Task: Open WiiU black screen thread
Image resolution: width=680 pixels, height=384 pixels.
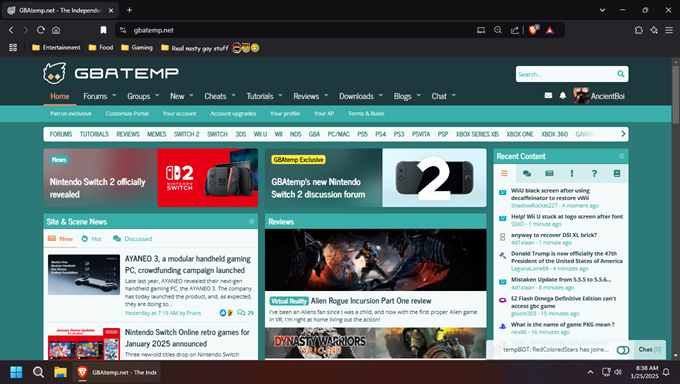Action: pyautogui.click(x=550, y=194)
